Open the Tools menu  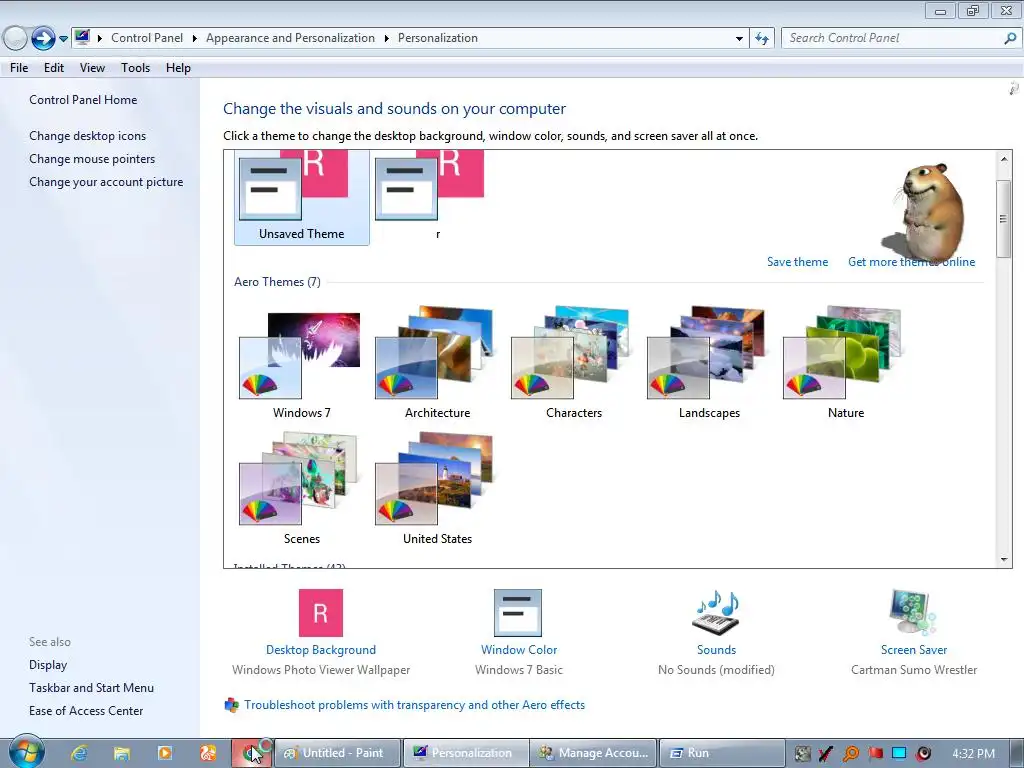coord(135,68)
